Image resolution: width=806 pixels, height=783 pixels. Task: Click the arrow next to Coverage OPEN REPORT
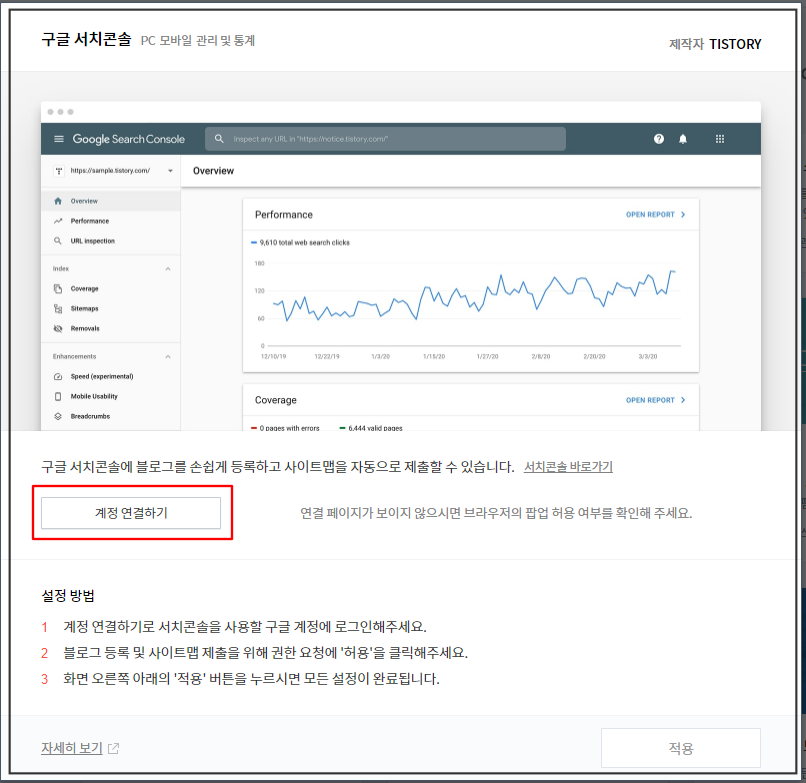tap(683, 400)
